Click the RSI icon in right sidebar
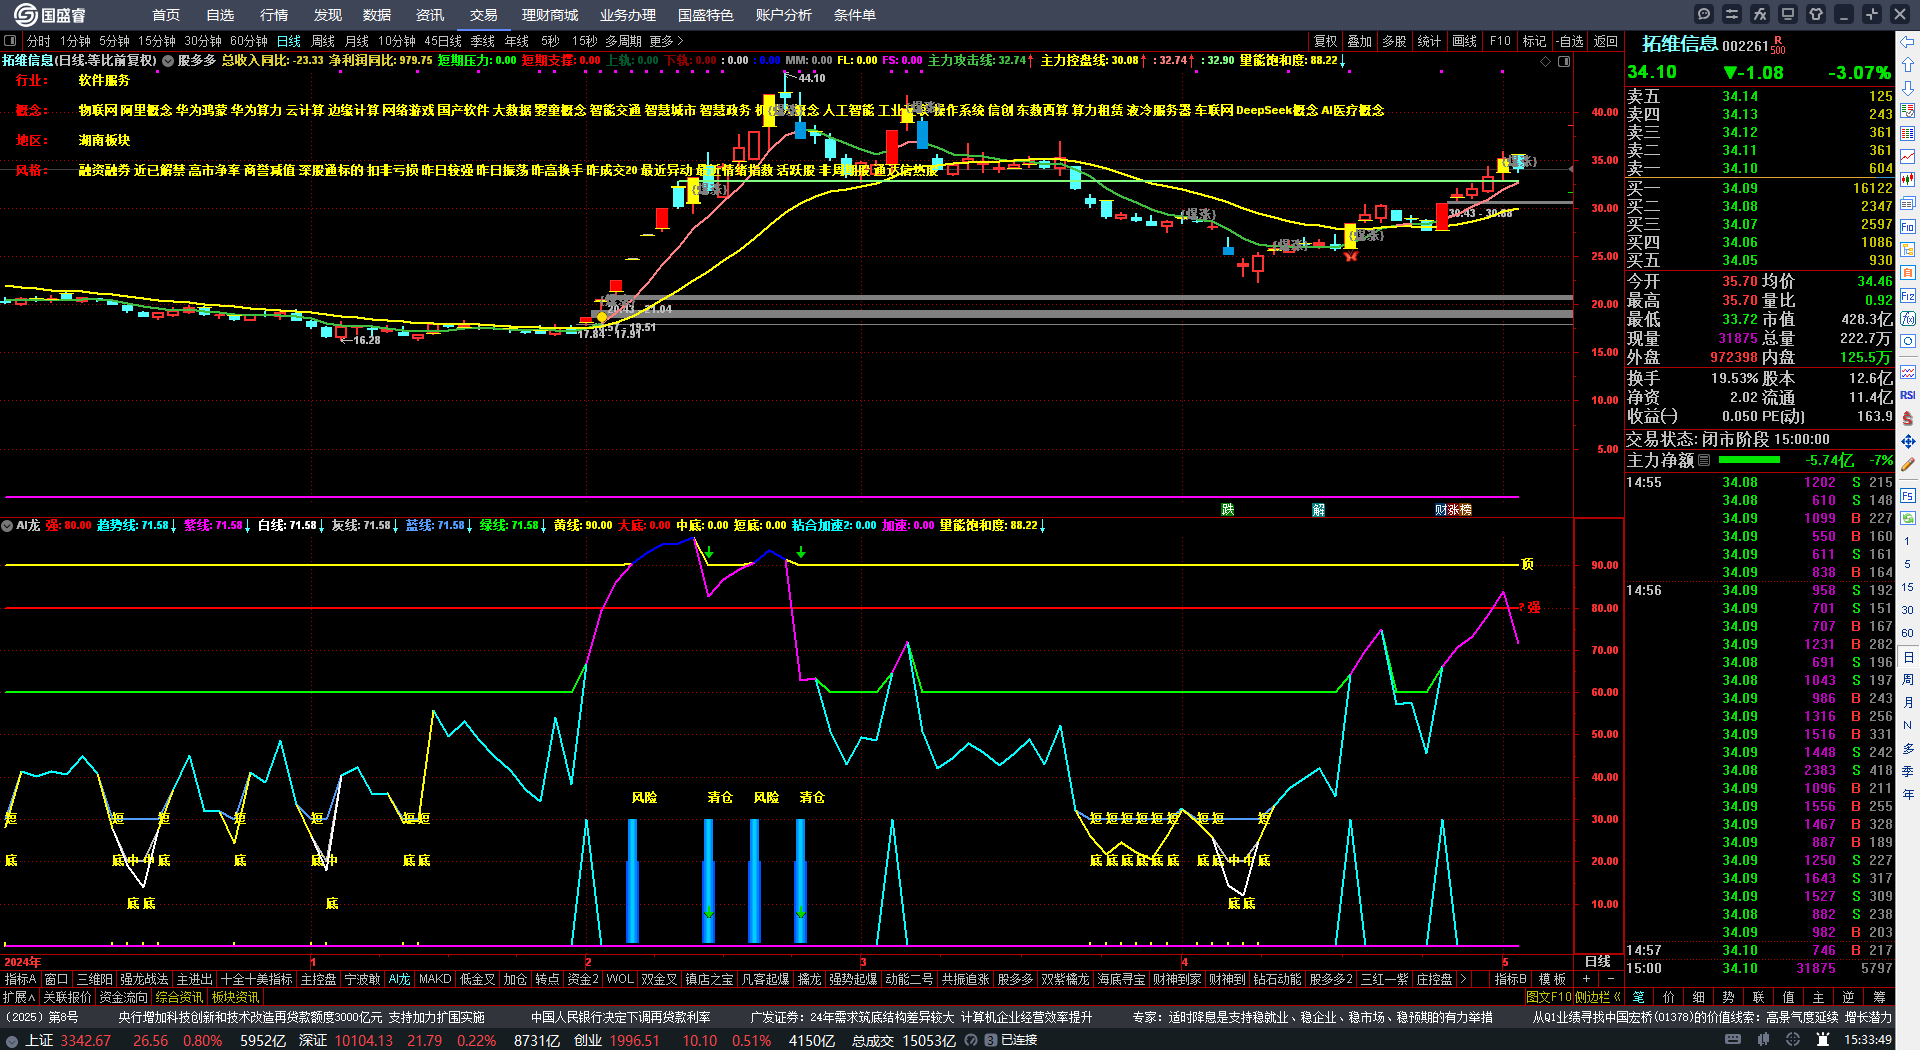This screenshot has height=1050, width=1920. click(1908, 395)
